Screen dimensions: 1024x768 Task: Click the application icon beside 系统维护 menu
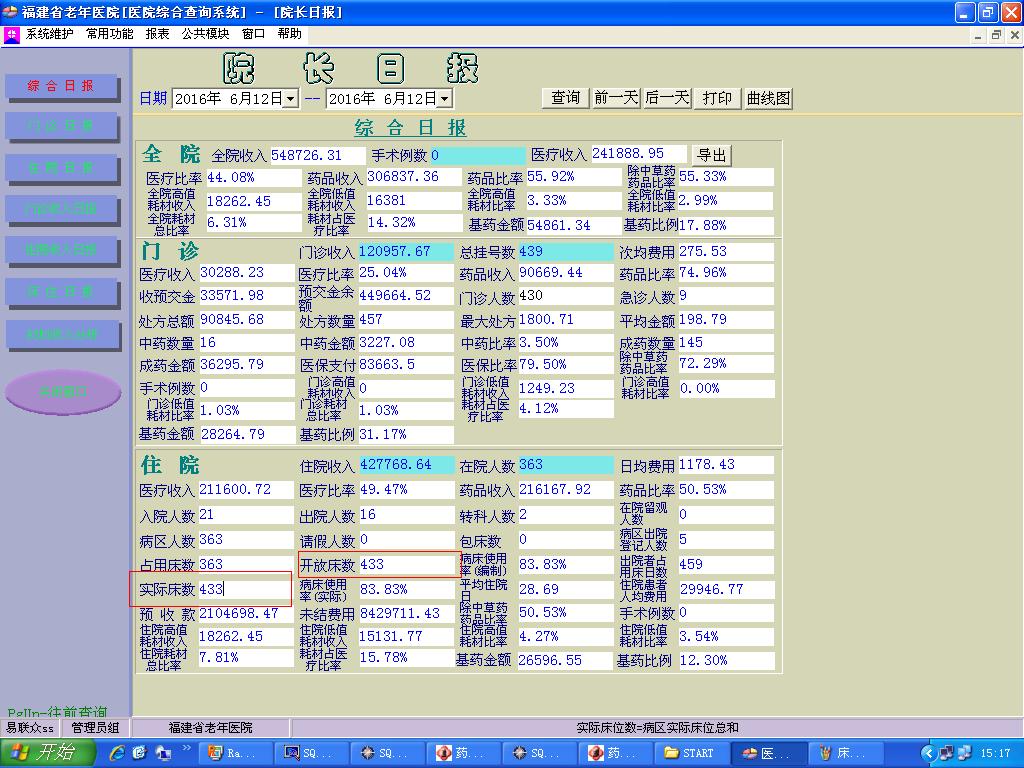click(12, 35)
